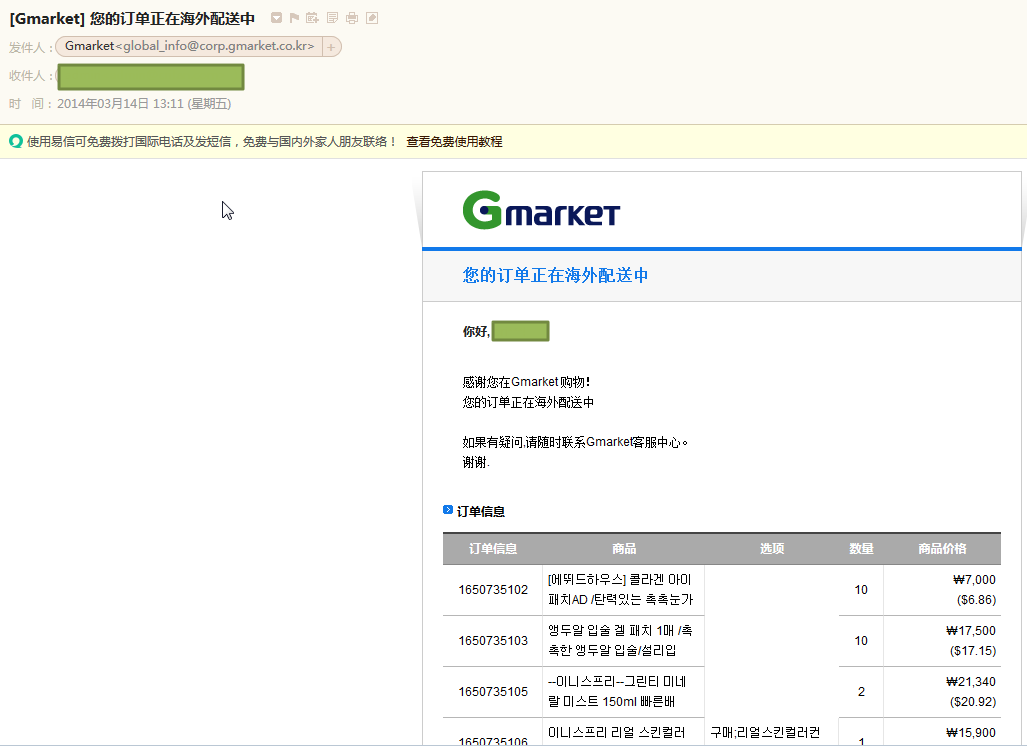The image size is (1027, 746).
Task: Add email to calendar with calendar-plus icon
Action: point(312,18)
